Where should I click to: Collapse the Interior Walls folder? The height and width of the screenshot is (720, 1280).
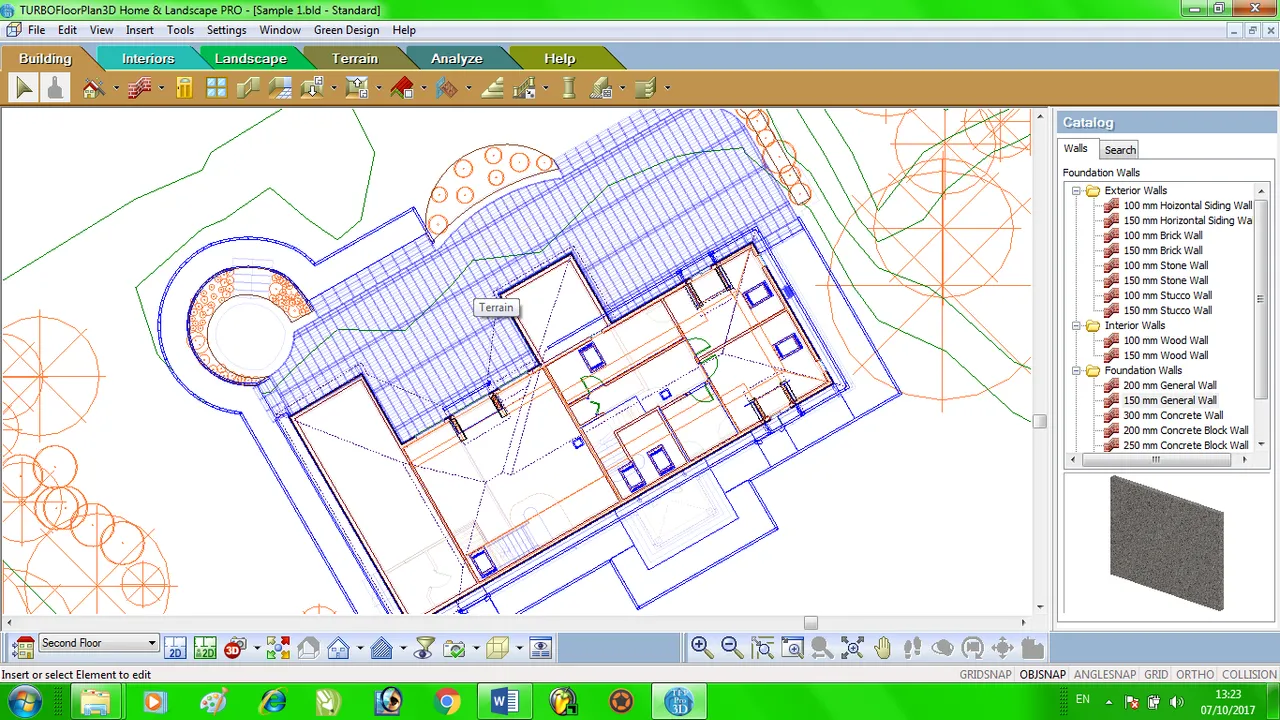tap(1077, 325)
